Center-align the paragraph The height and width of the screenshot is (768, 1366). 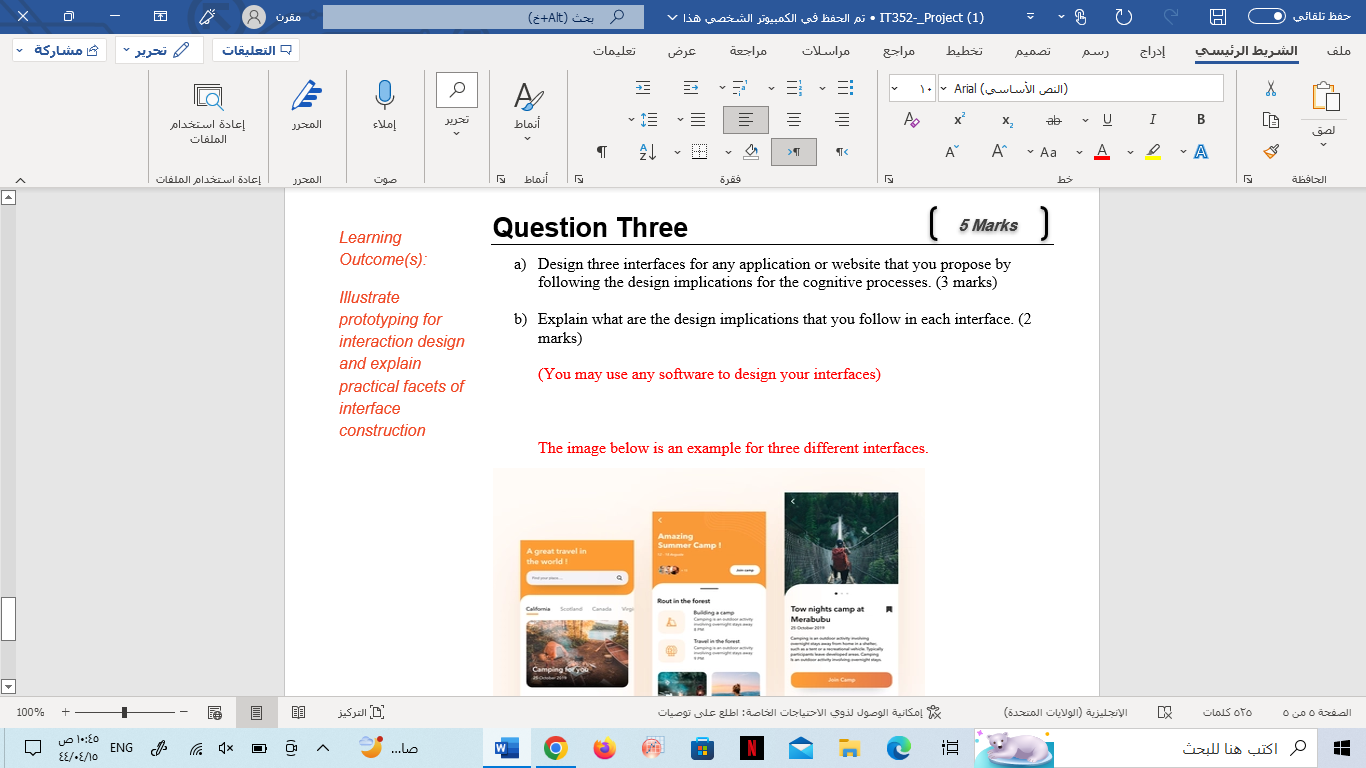(794, 120)
